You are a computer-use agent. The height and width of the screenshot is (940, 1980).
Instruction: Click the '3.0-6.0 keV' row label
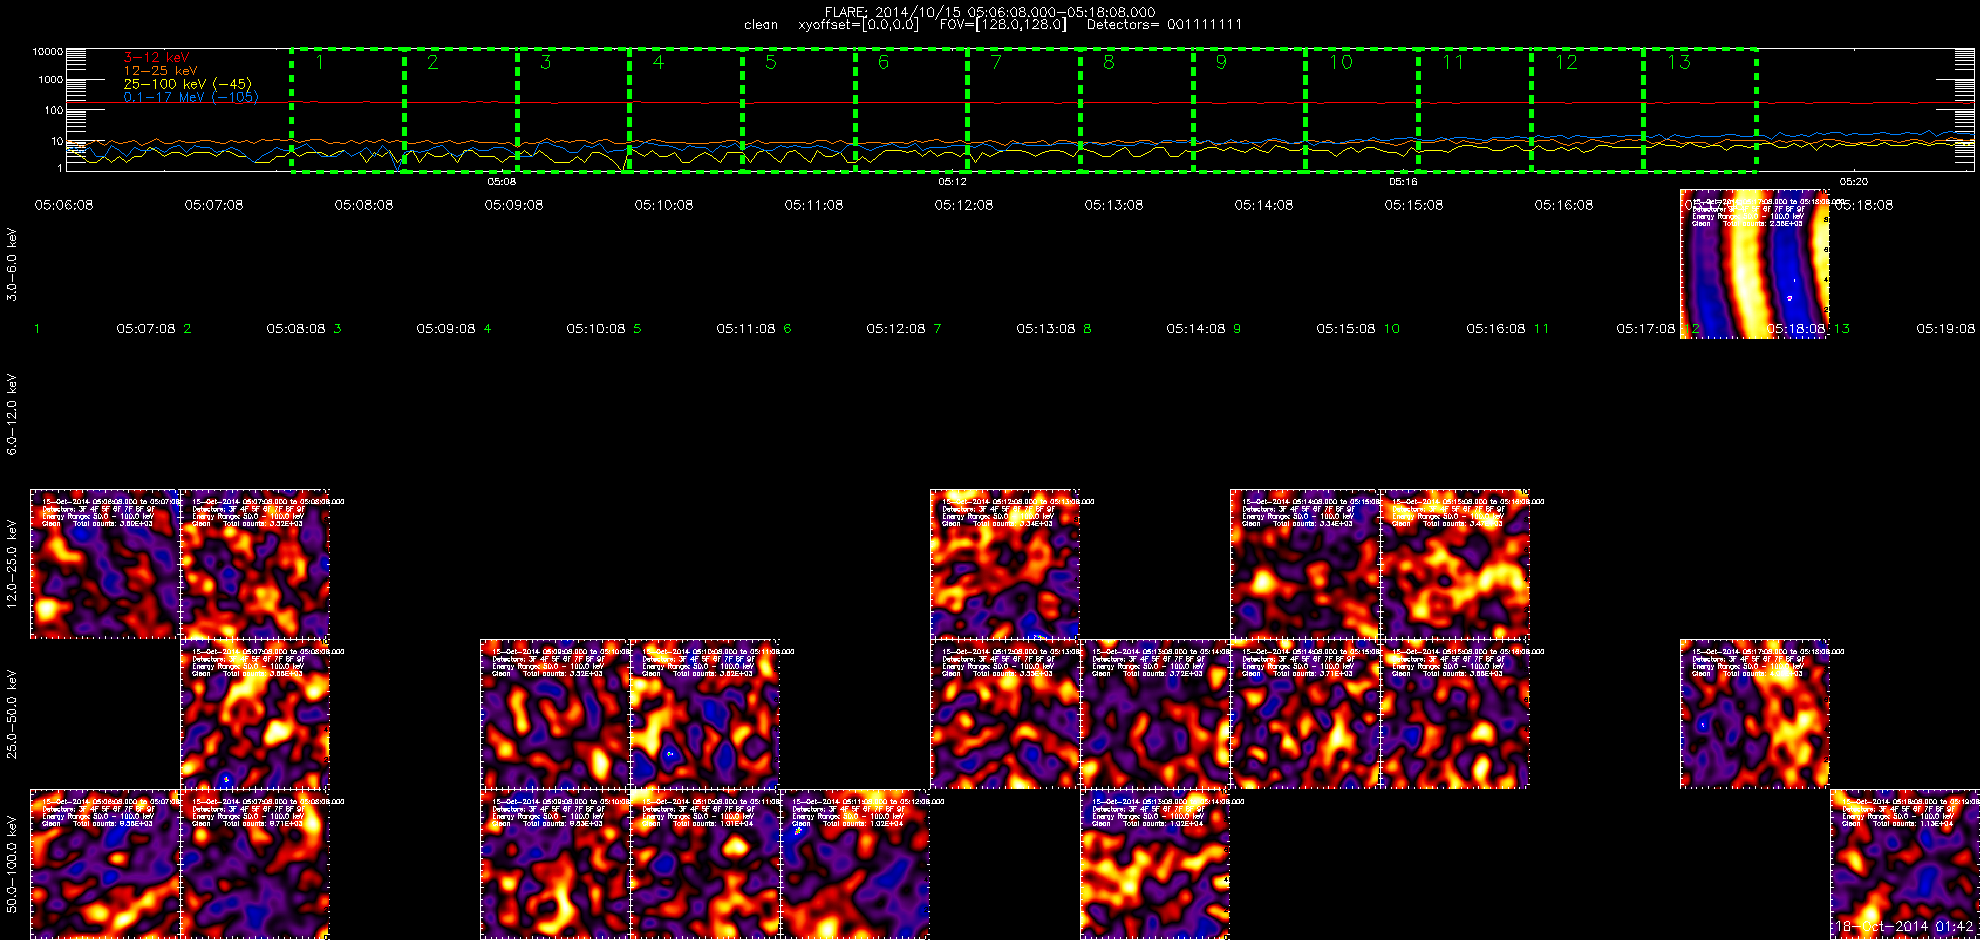pyautogui.click(x=12, y=264)
